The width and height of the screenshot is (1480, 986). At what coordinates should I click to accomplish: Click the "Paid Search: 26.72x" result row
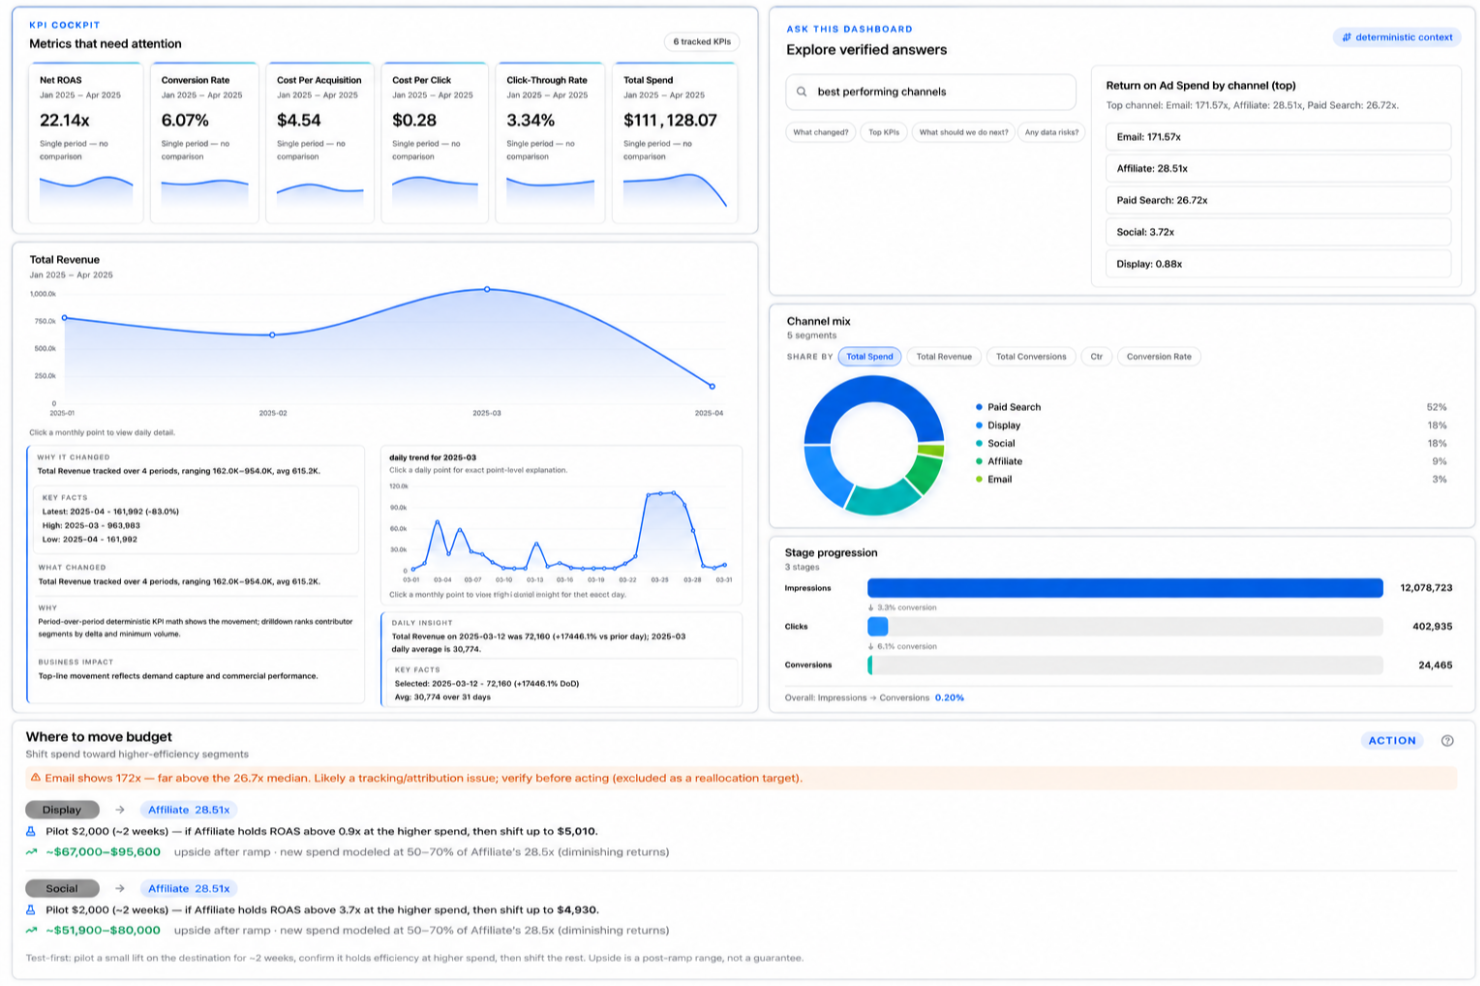[x=1278, y=200]
